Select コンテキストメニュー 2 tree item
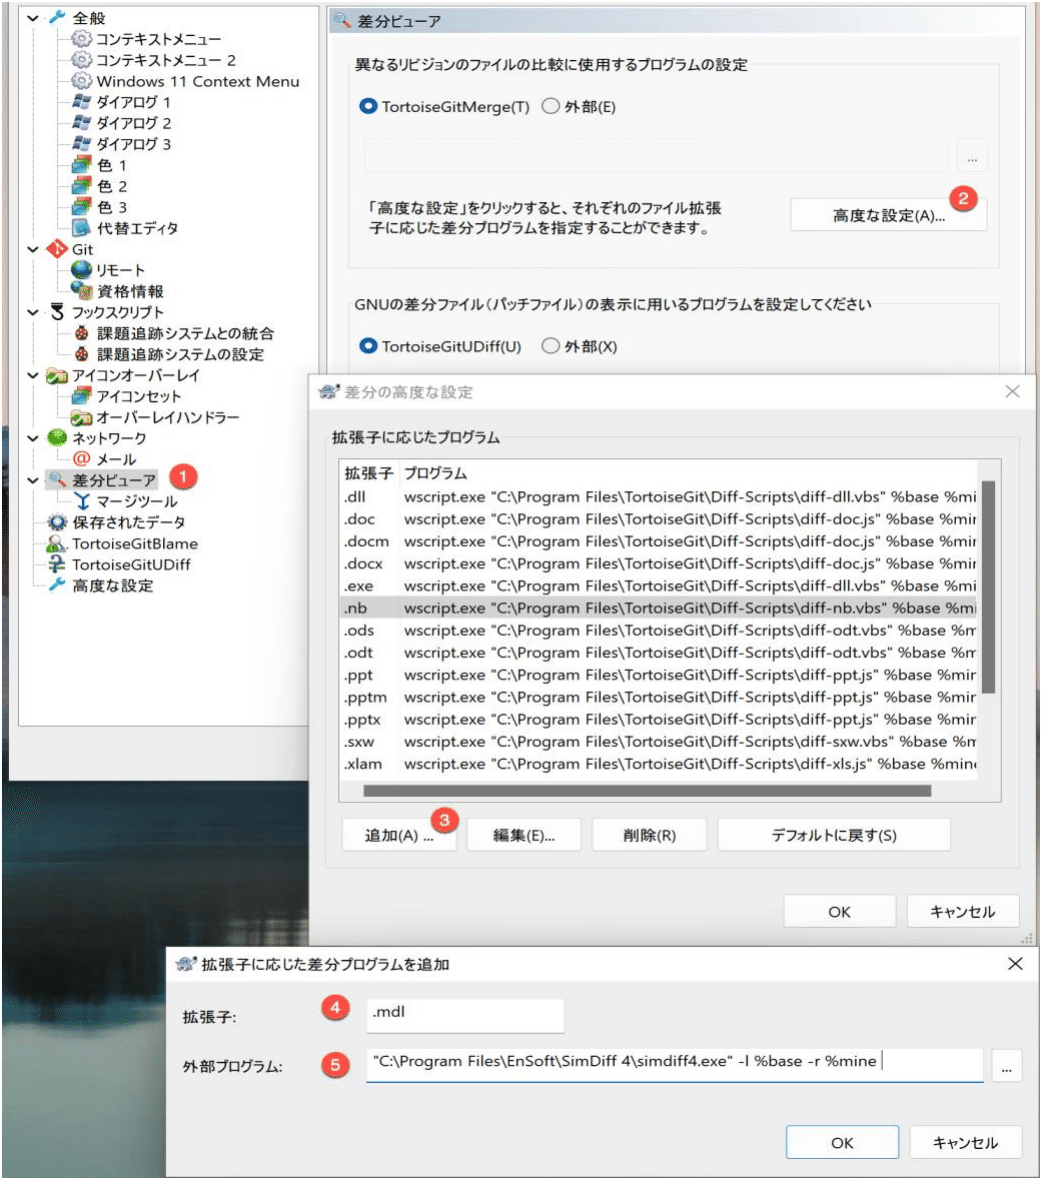The height and width of the screenshot is (1180, 1043). pos(166,59)
